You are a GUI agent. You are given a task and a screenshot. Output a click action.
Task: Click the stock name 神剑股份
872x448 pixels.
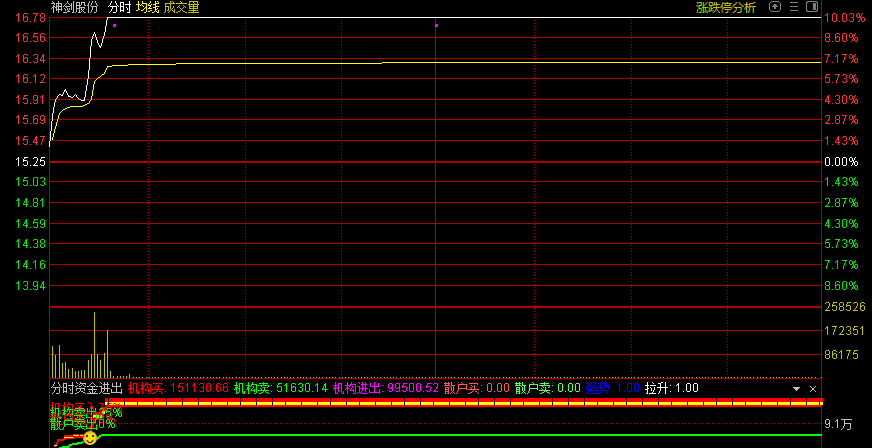click(x=74, y=7)
